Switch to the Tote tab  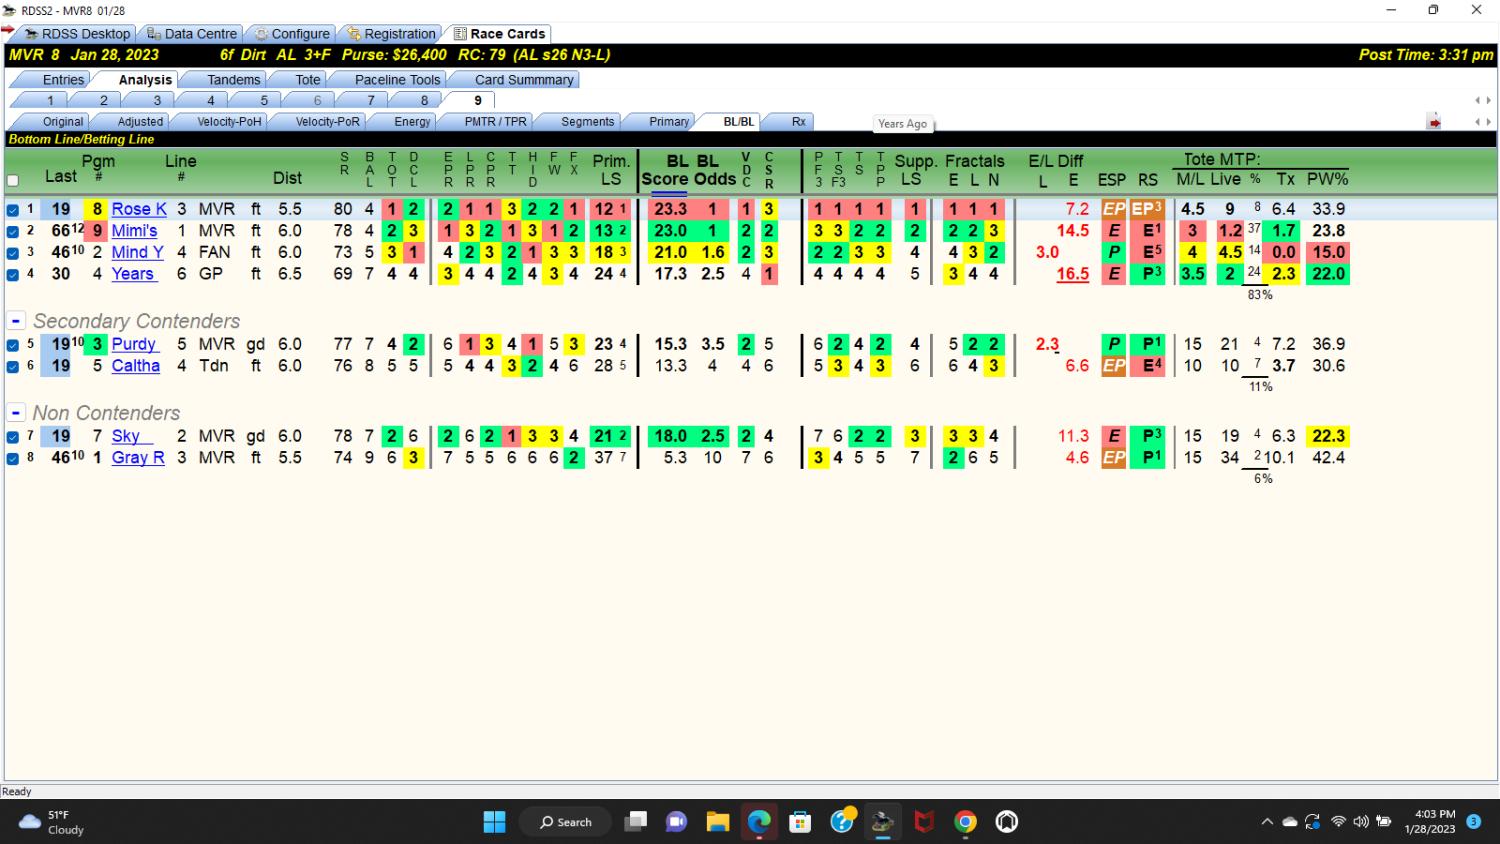tap(308, 80)
